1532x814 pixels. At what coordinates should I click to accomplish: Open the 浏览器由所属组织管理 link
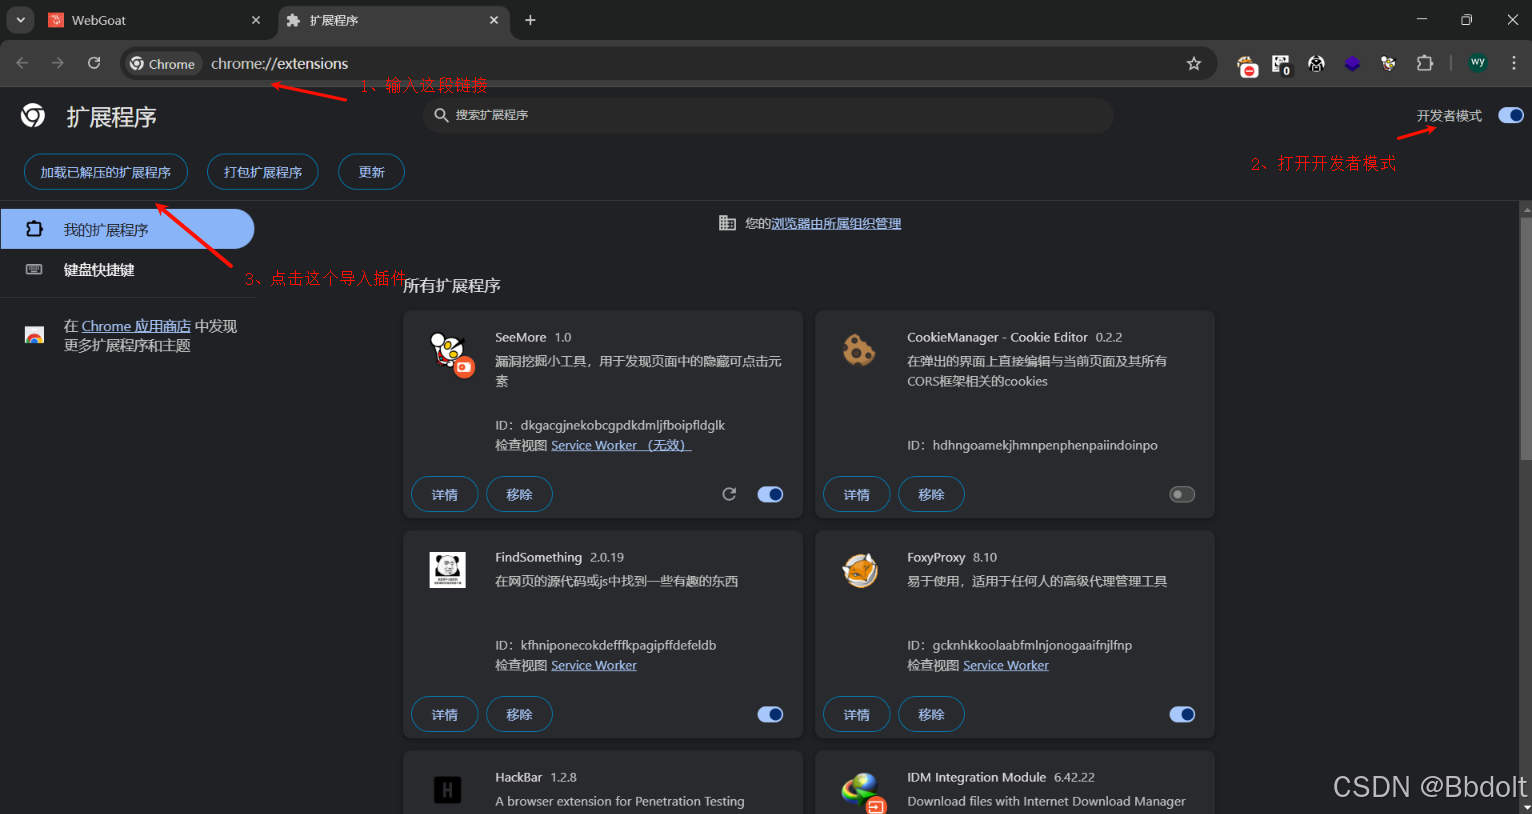(836, 223)
